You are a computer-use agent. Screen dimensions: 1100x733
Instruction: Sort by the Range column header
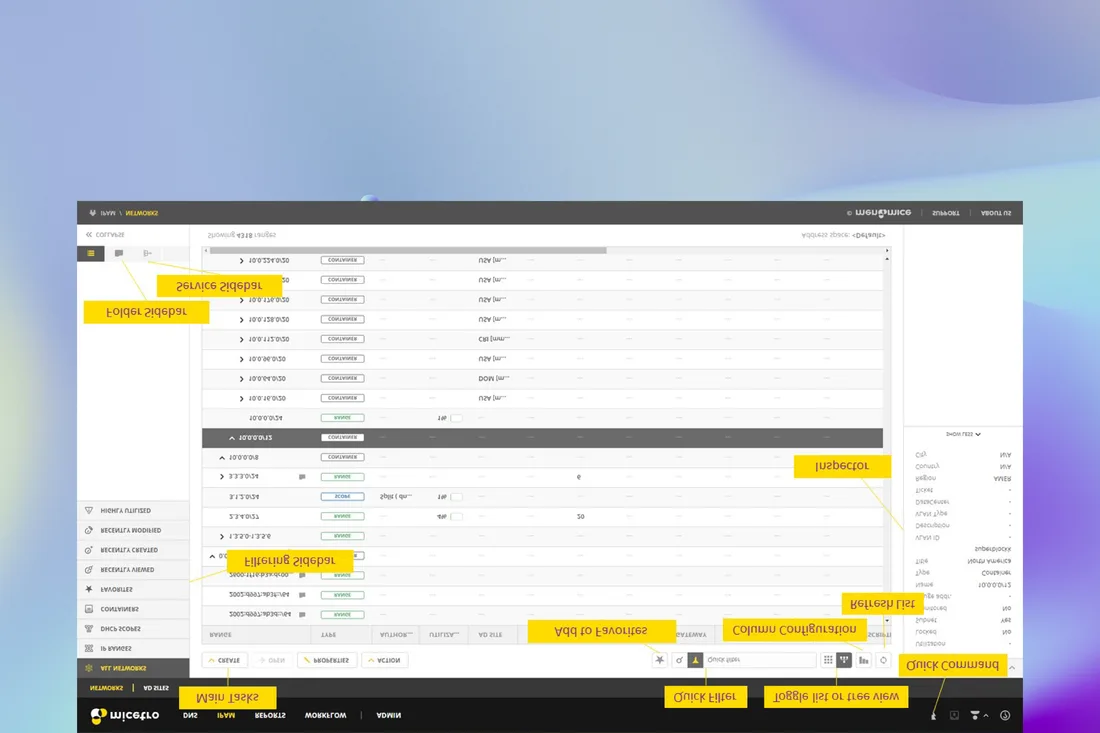257,635
